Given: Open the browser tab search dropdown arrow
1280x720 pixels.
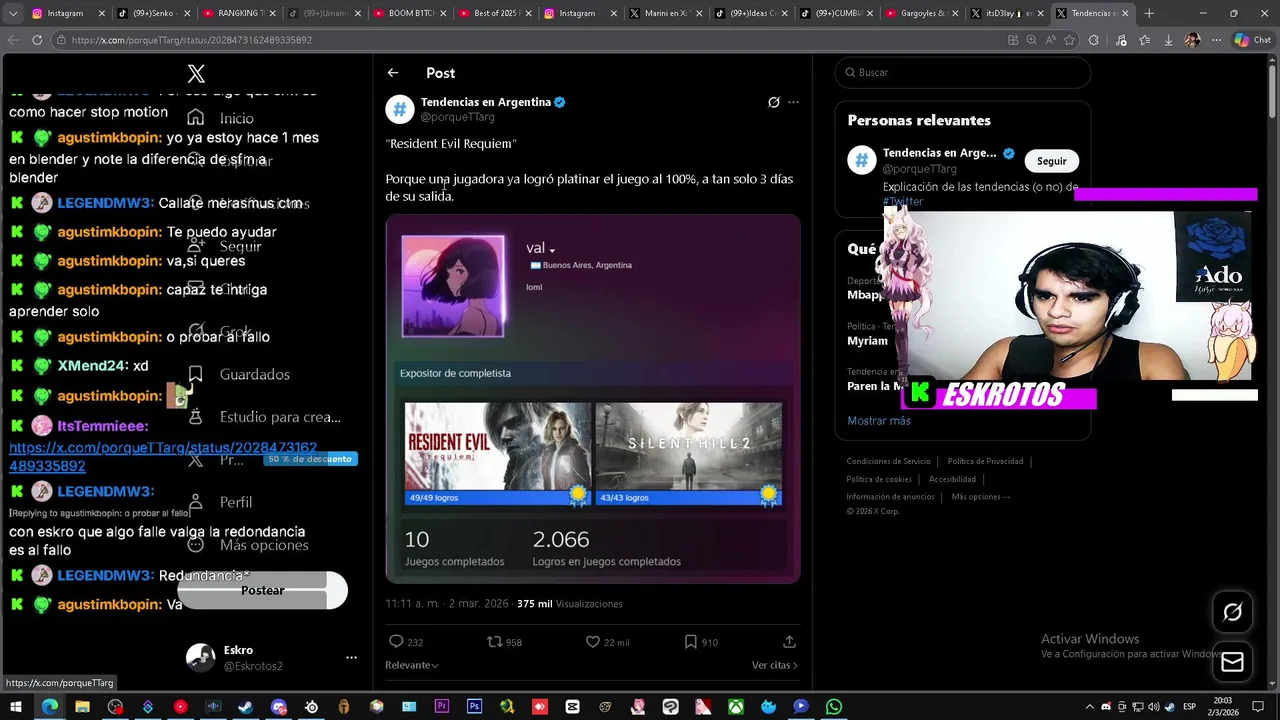Looking at the screenshot, I should click(13, 13).
